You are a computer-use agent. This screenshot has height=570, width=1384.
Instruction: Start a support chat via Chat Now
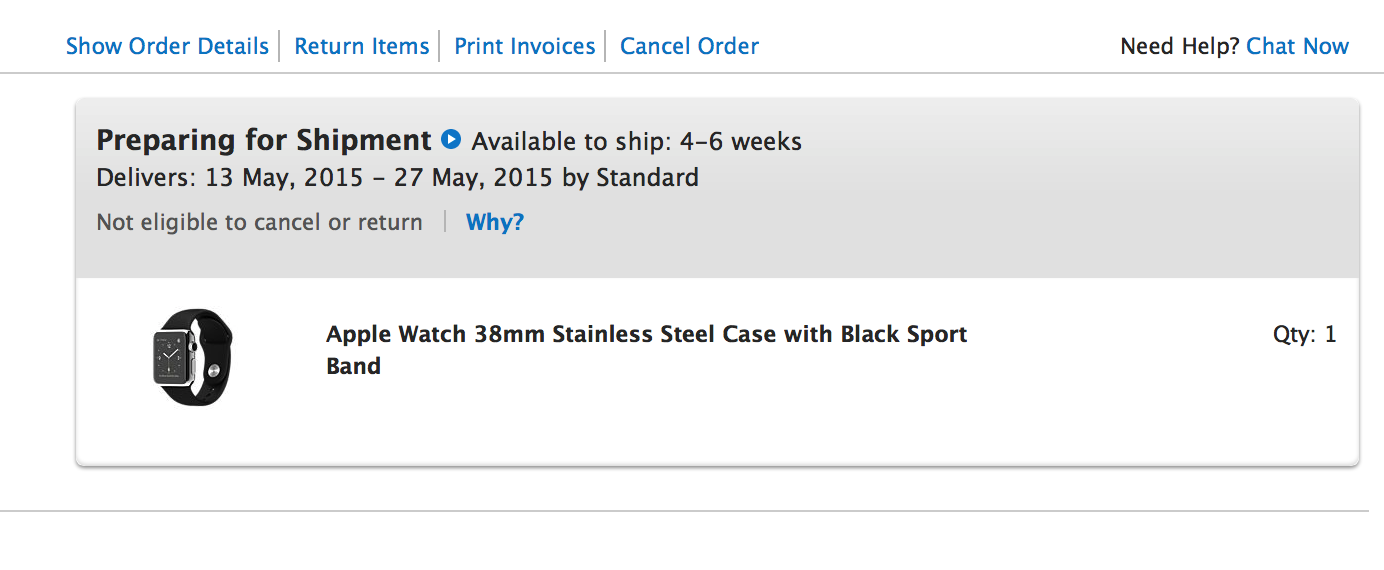click(x=1297, y=46)
